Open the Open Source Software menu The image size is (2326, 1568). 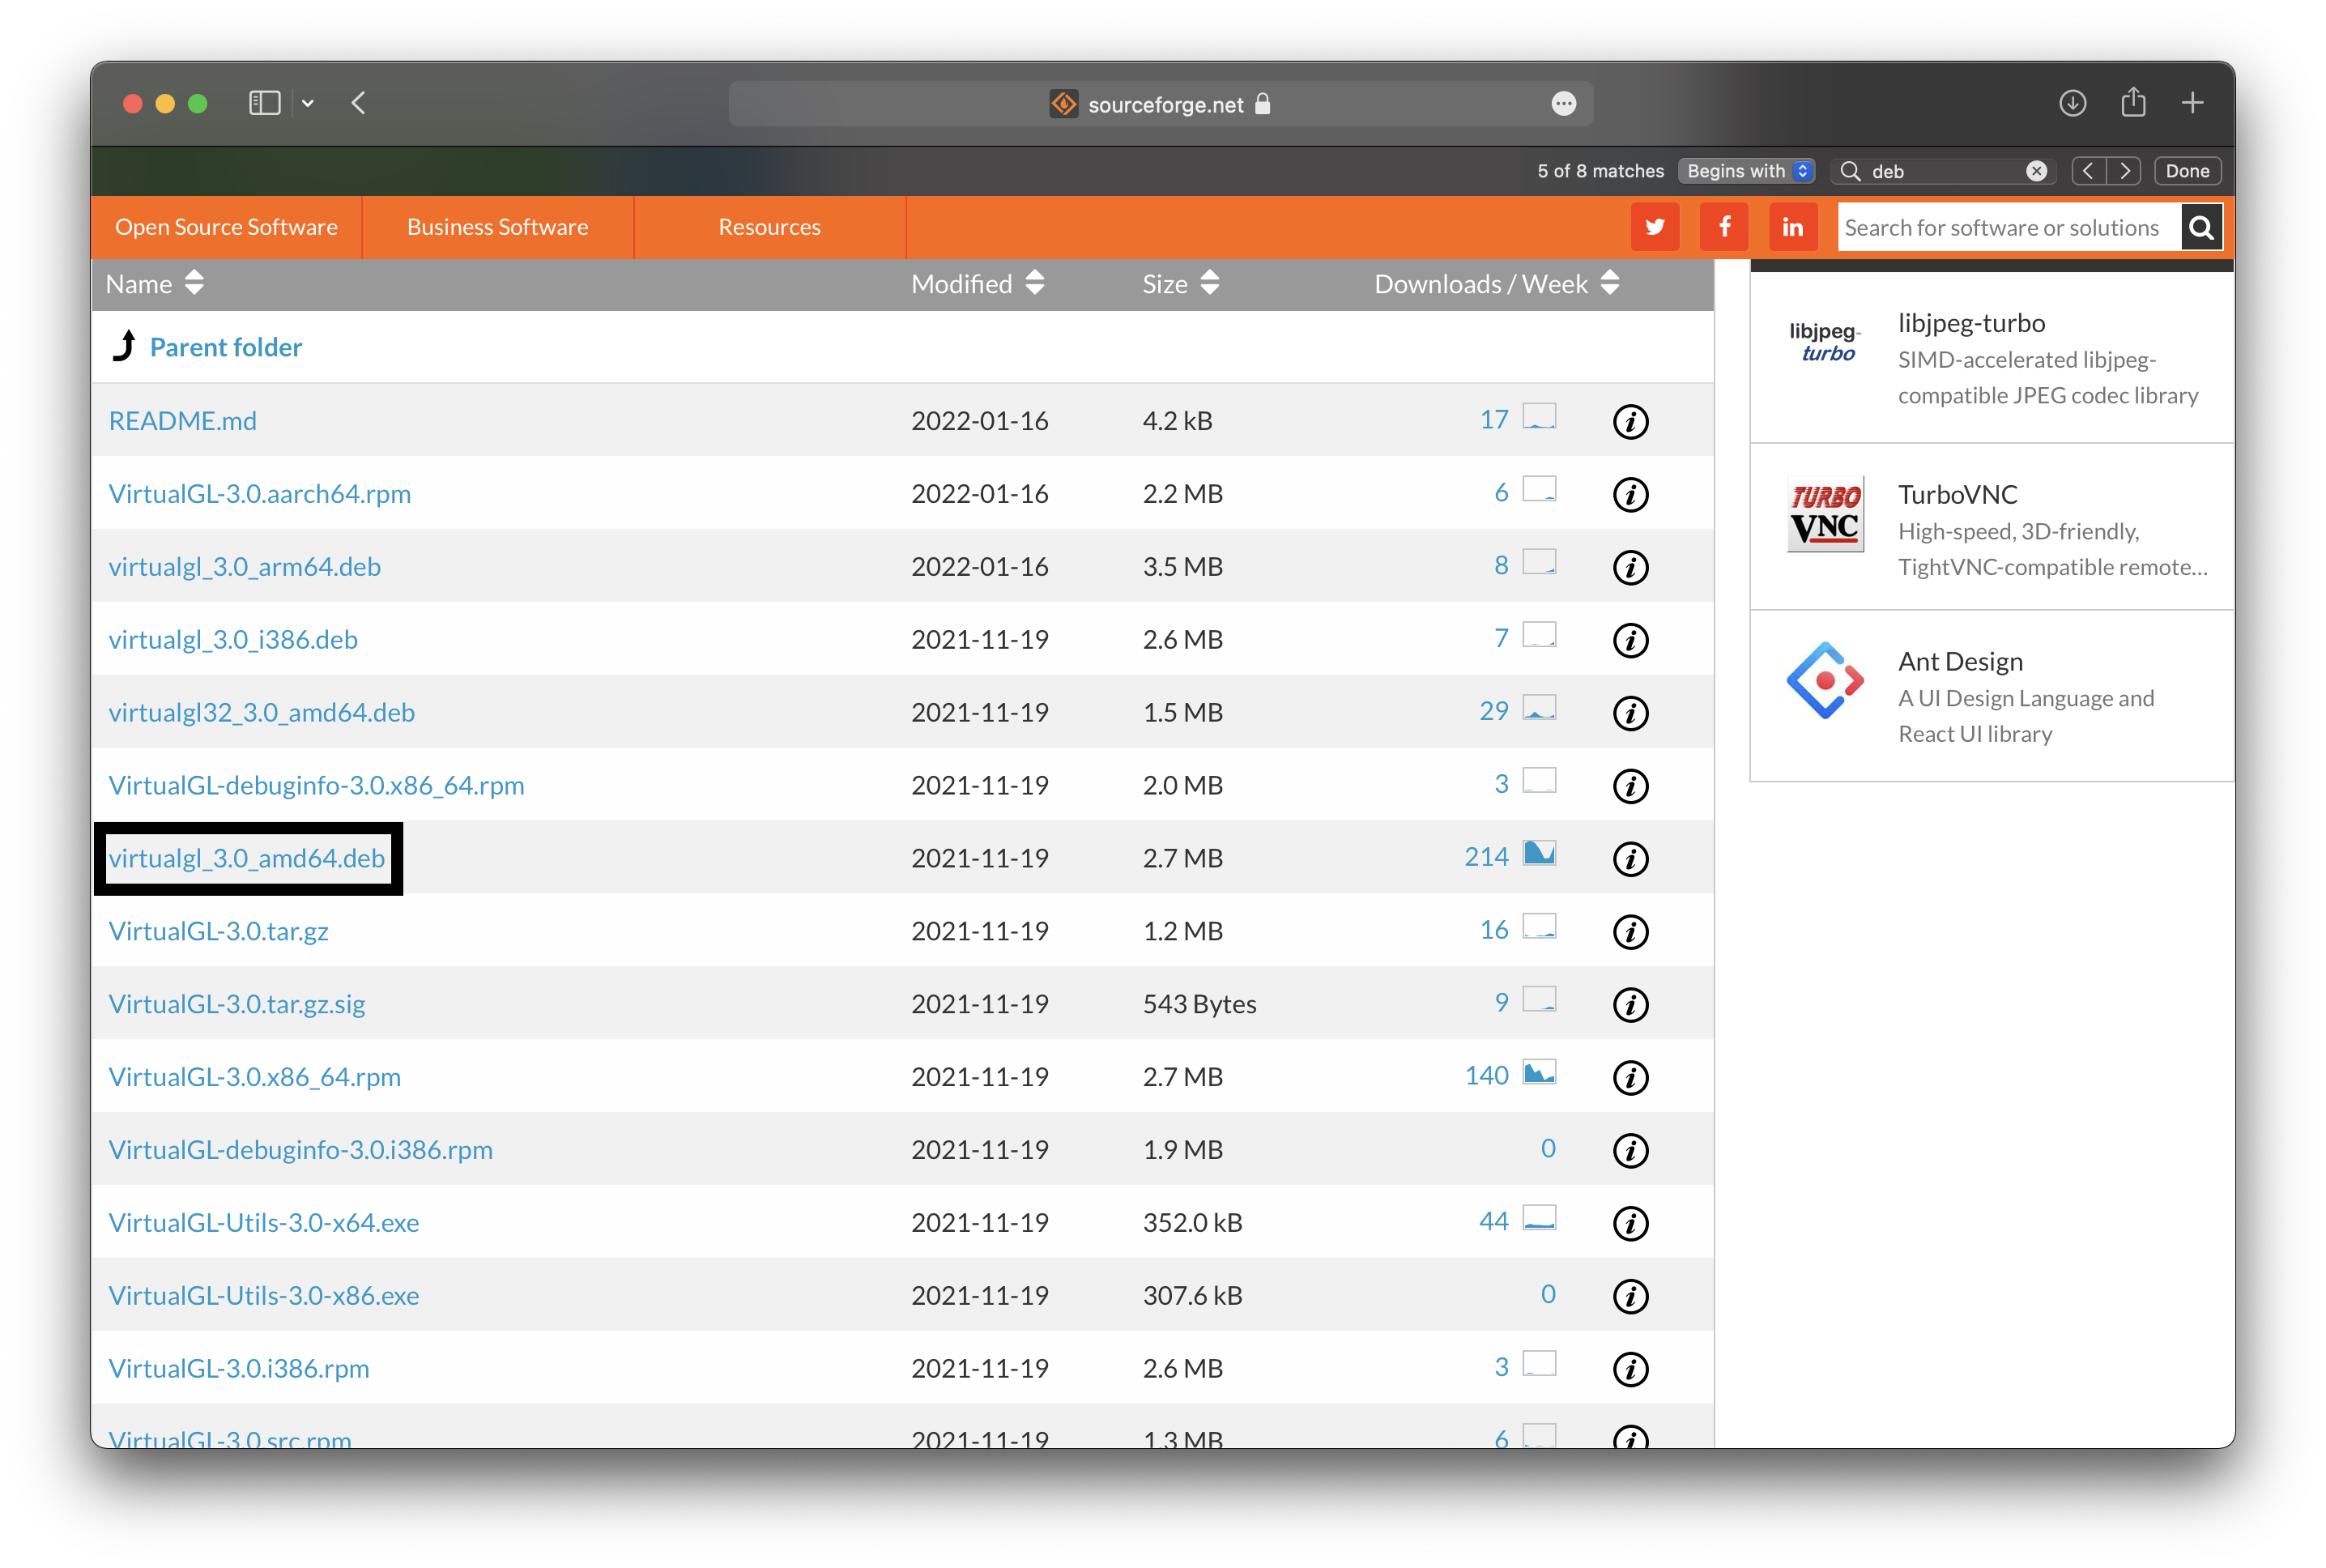[226, 227]
